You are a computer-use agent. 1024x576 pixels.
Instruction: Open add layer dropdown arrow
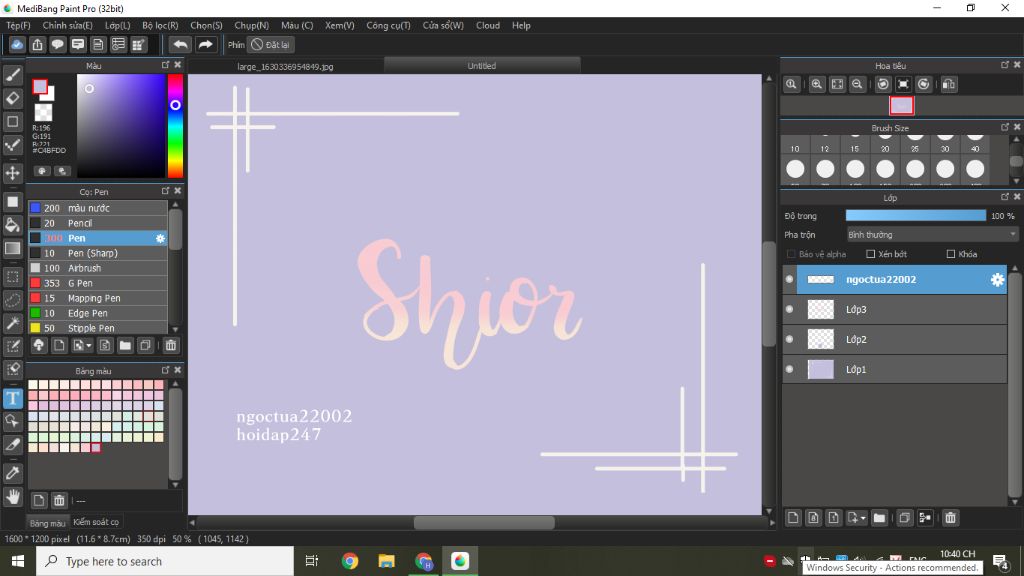pos(863,519)
